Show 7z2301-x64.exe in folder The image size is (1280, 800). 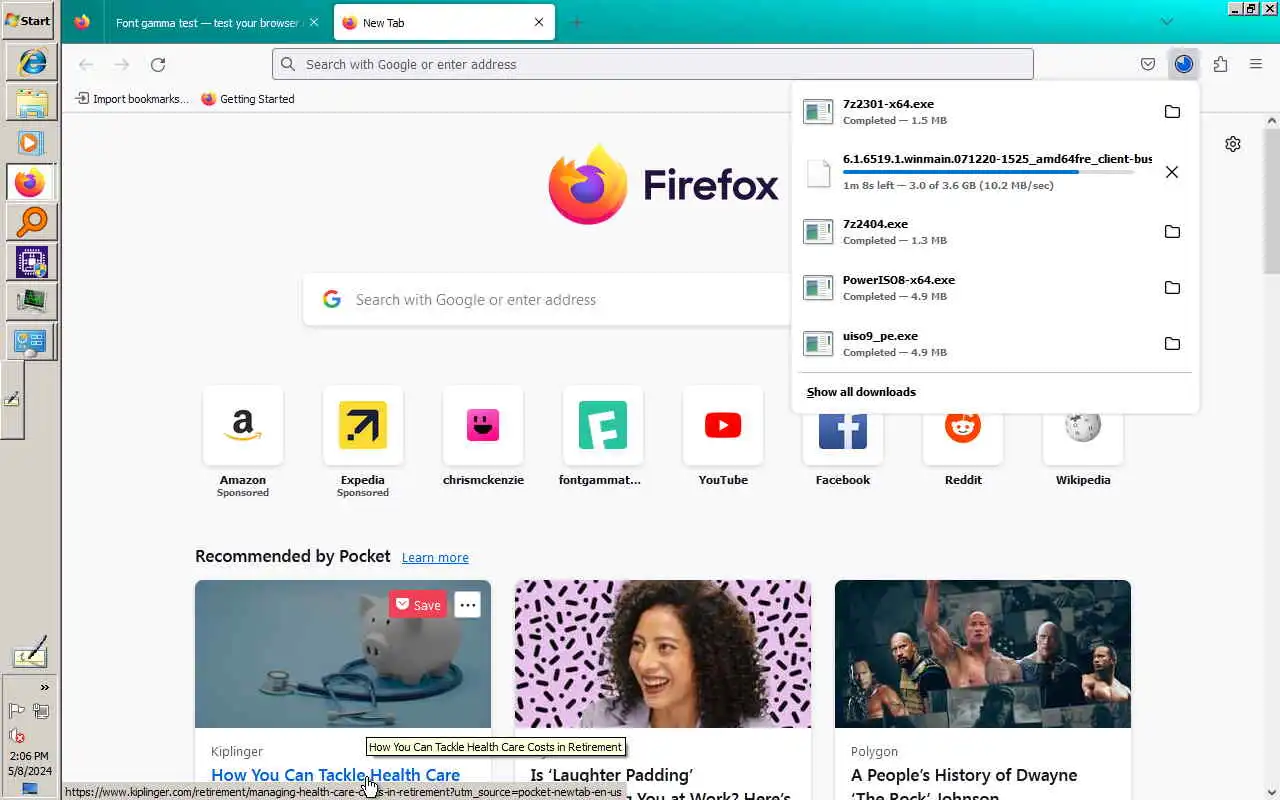coord(1172,112)
